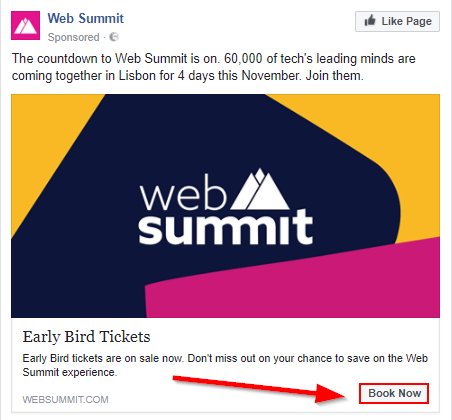
Task: Open the Web Summit page name link
Action: [86, 18]
